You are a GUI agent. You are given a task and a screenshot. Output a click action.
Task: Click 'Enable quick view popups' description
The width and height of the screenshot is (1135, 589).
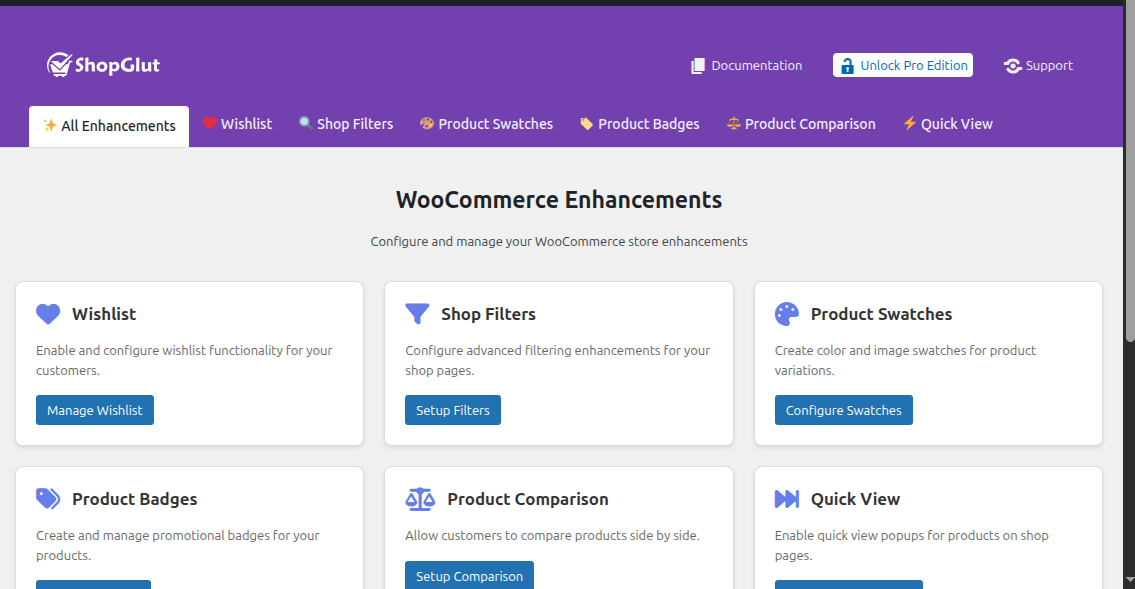911,546
